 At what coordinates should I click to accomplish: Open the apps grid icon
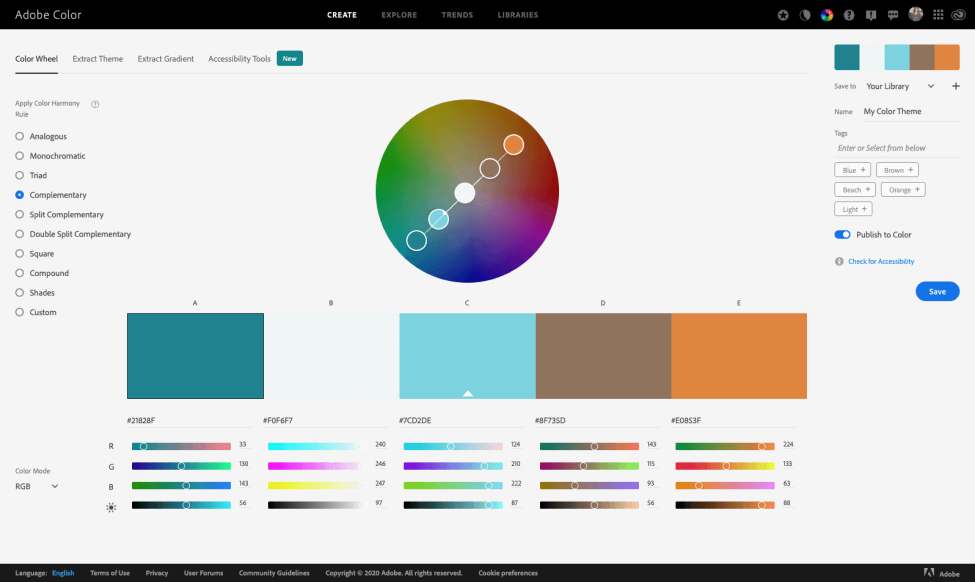click(938, 15)
